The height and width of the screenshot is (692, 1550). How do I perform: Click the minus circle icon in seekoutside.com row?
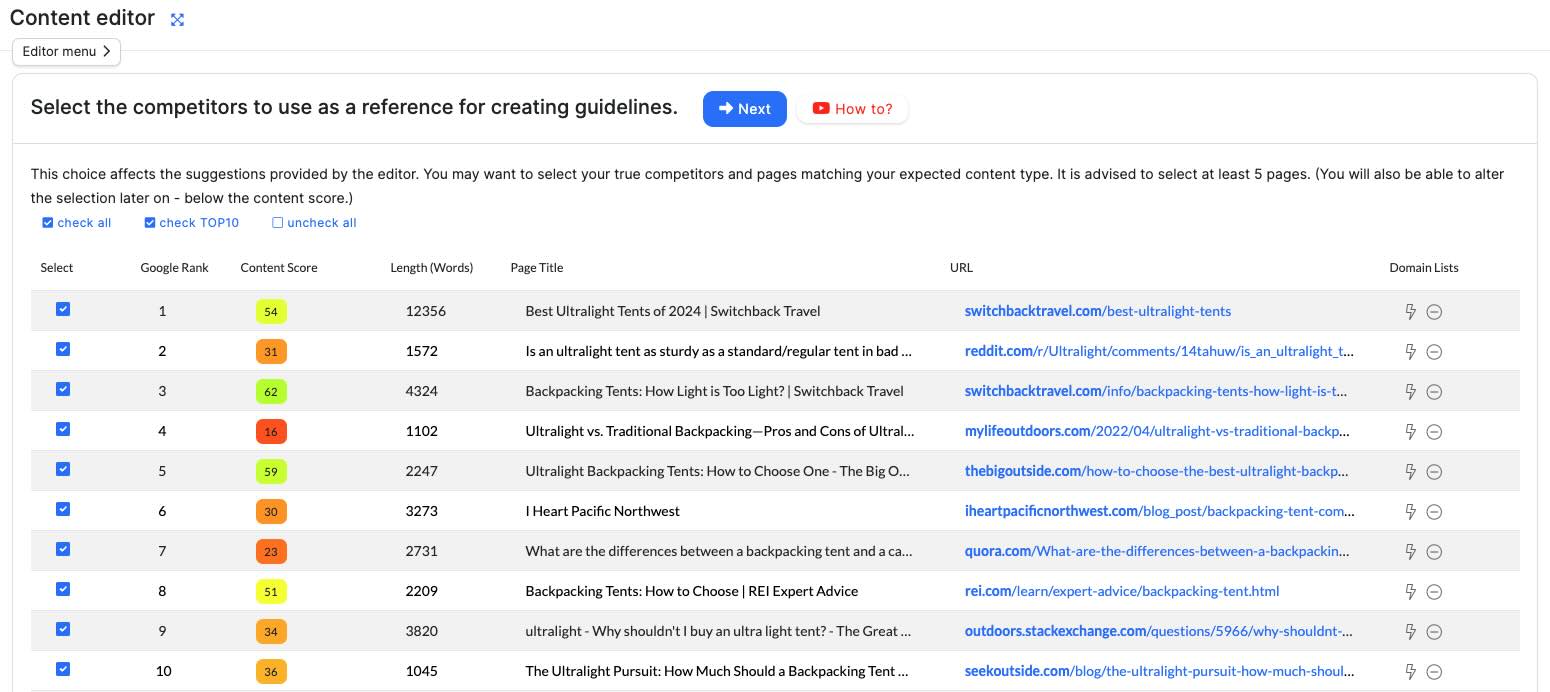pos(1434,672)
